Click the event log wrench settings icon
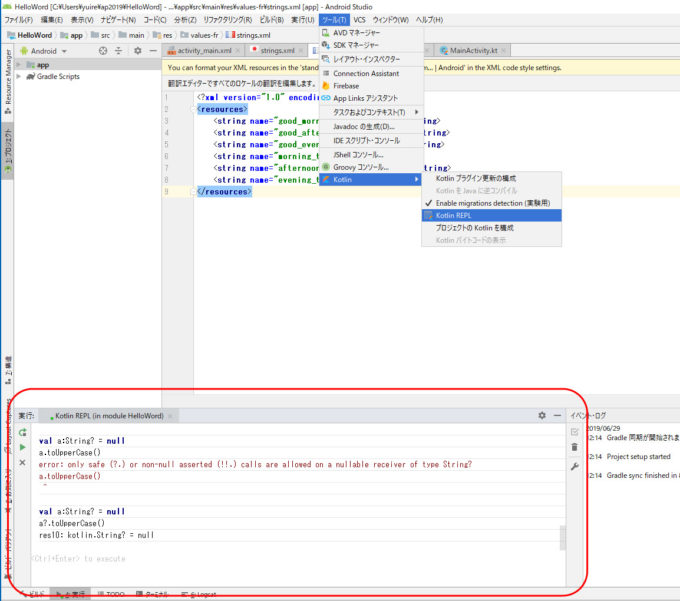This screenshot has height=601, width=680. click(x=575, y=467)
